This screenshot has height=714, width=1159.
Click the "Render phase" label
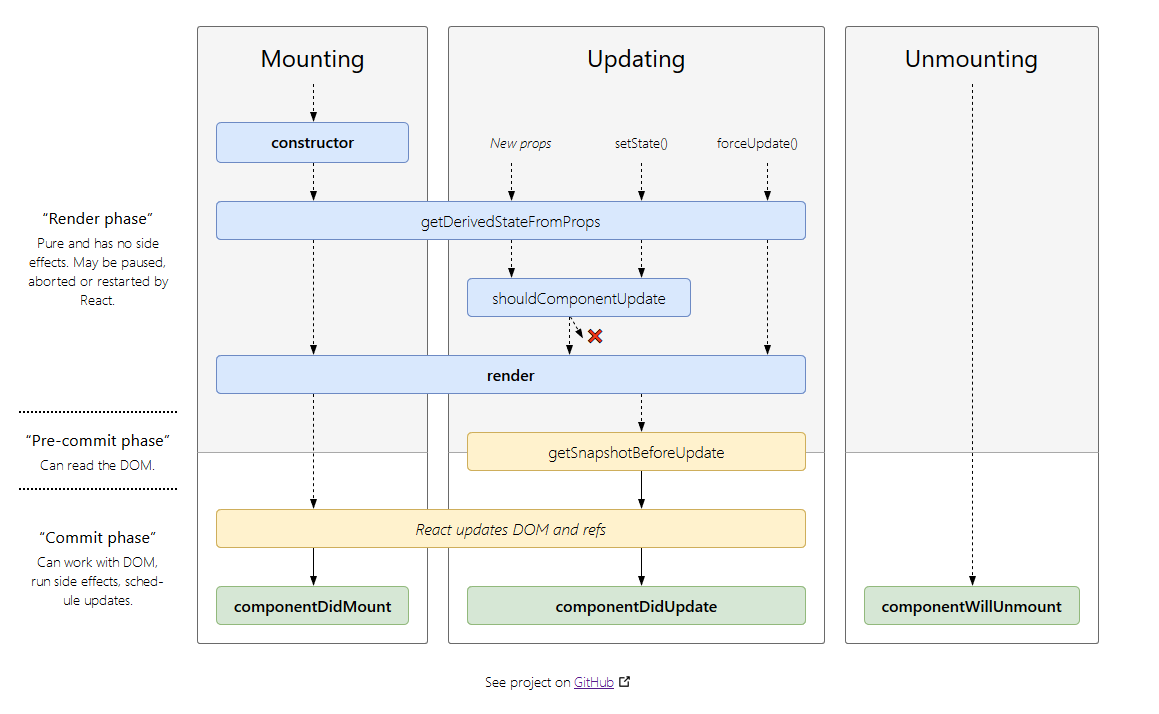[98, 219]
